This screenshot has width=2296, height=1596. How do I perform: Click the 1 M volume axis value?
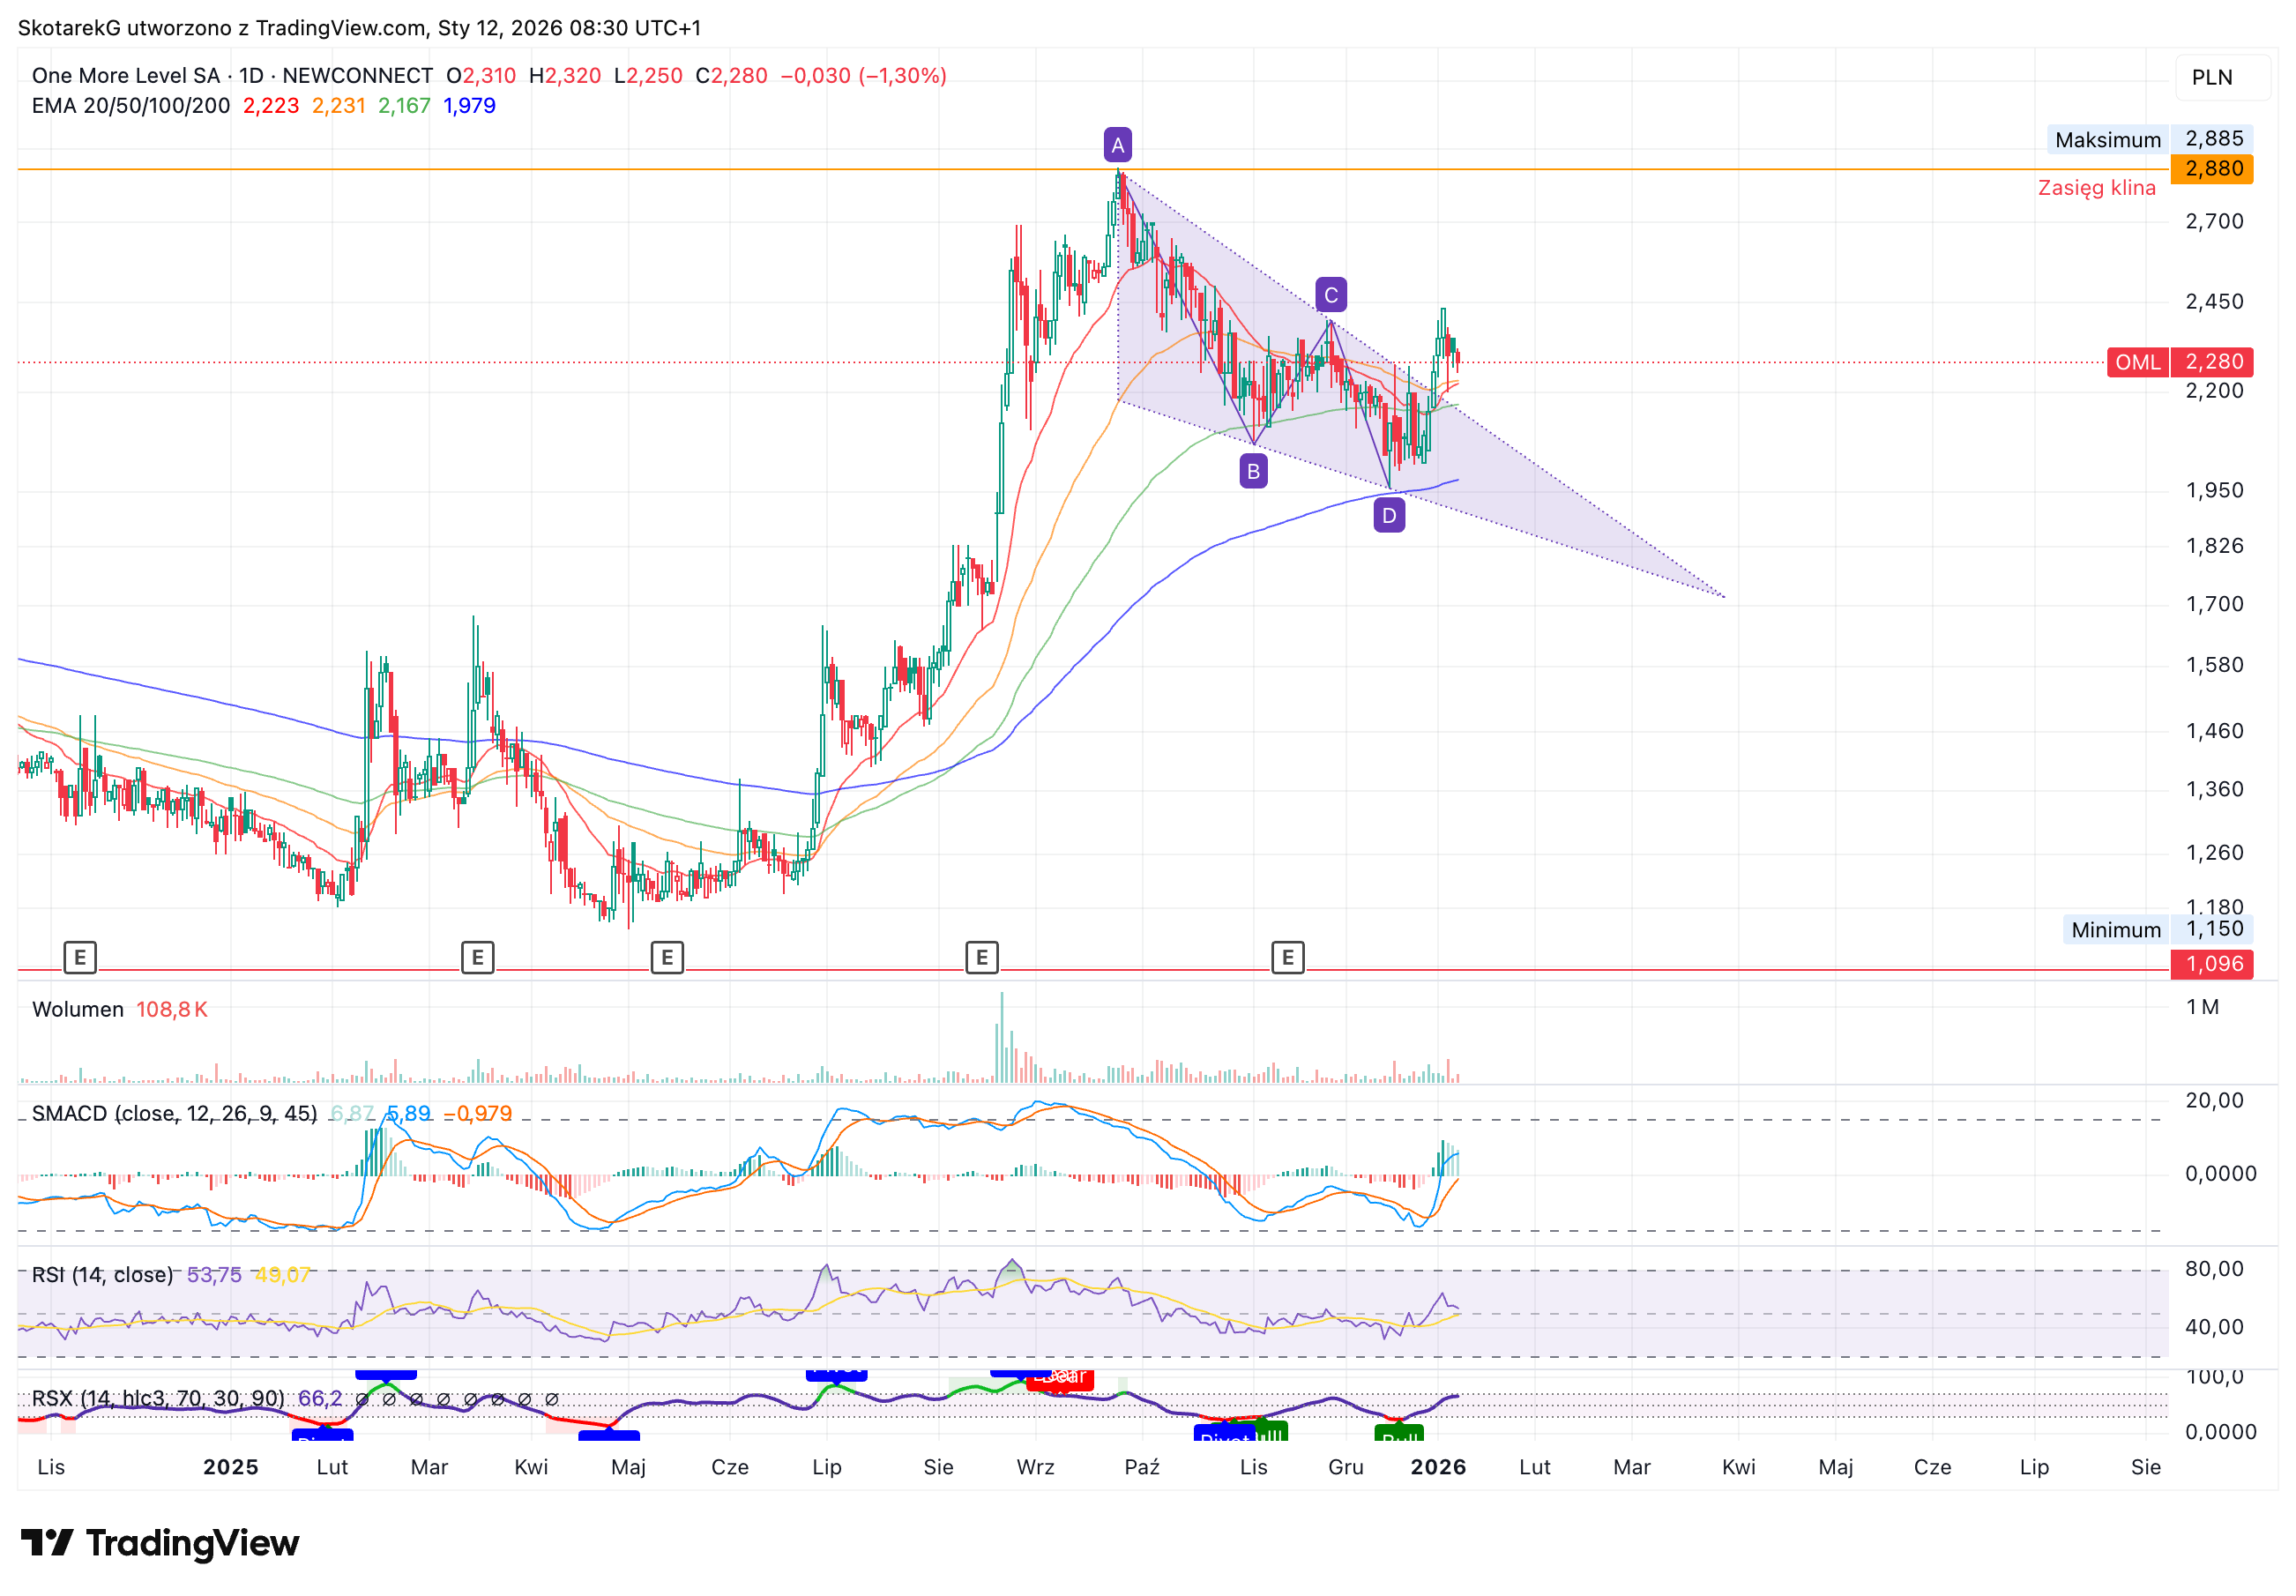coord(2202,1007)
